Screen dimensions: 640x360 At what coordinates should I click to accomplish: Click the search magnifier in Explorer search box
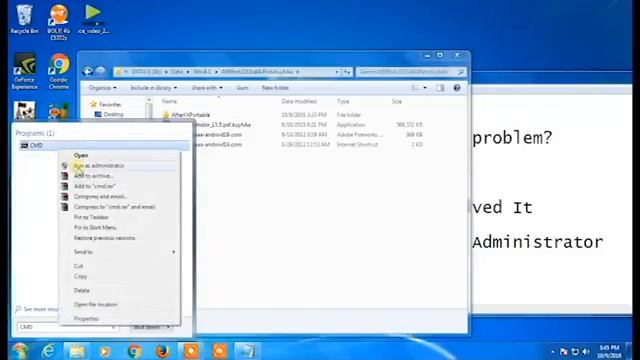[461, 72]
